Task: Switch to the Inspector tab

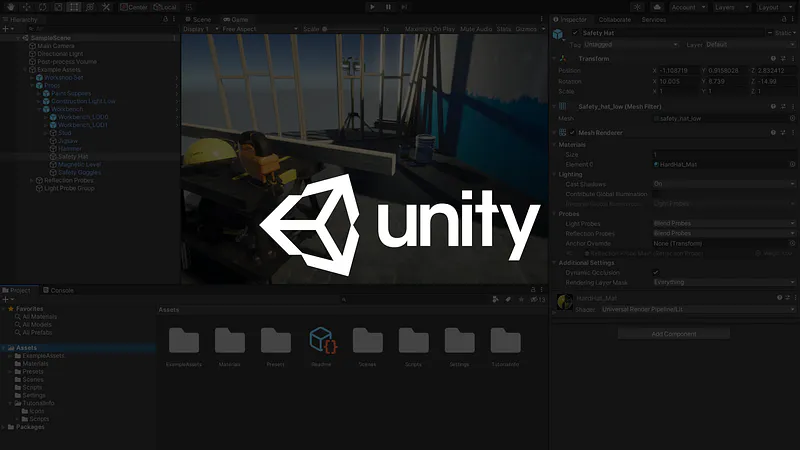Action: tap(570, 19)
